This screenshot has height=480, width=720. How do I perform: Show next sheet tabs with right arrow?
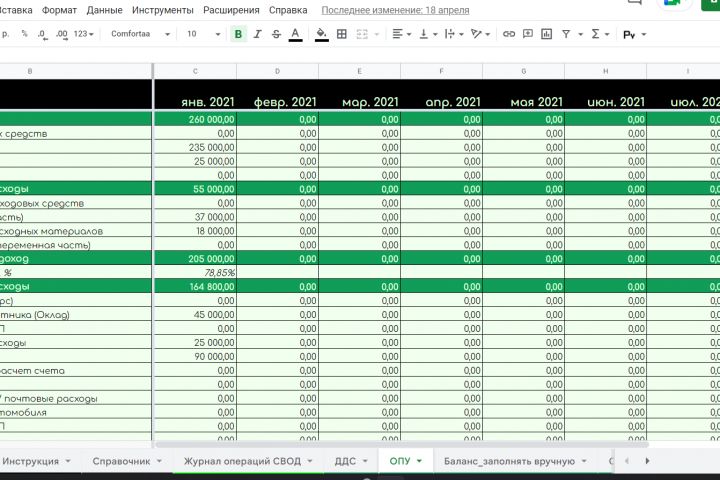(647, 461)
